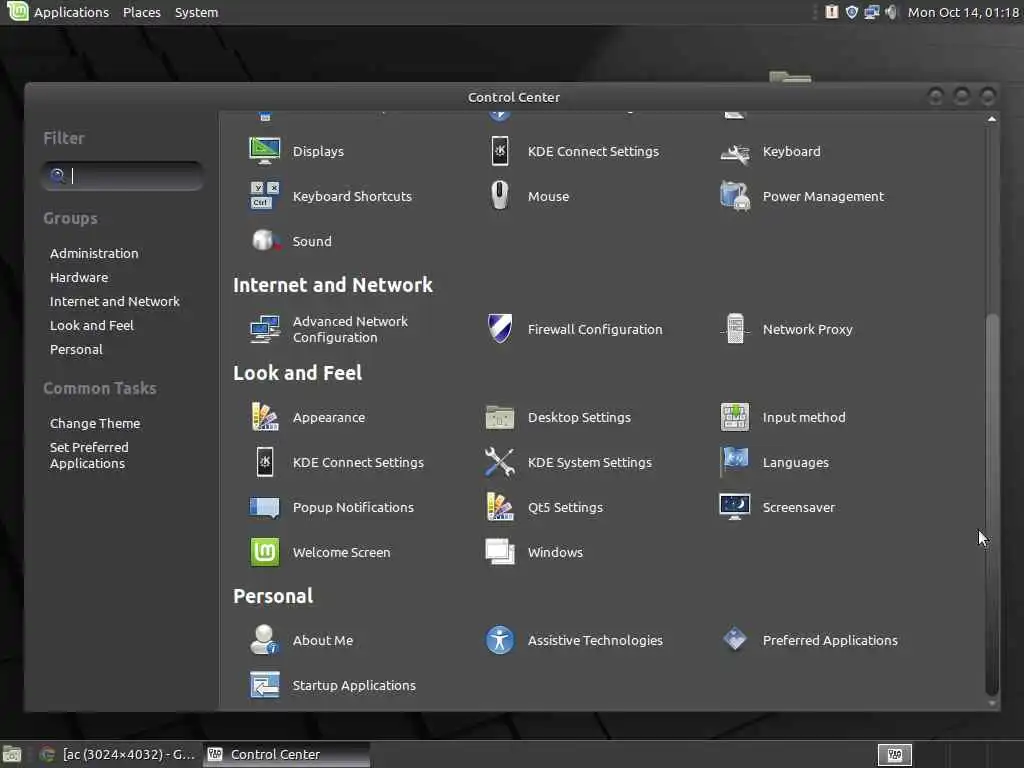Click the scrollbar up arrow
1024x768 pixels.
pyautogui.click(x=991, y=119)
